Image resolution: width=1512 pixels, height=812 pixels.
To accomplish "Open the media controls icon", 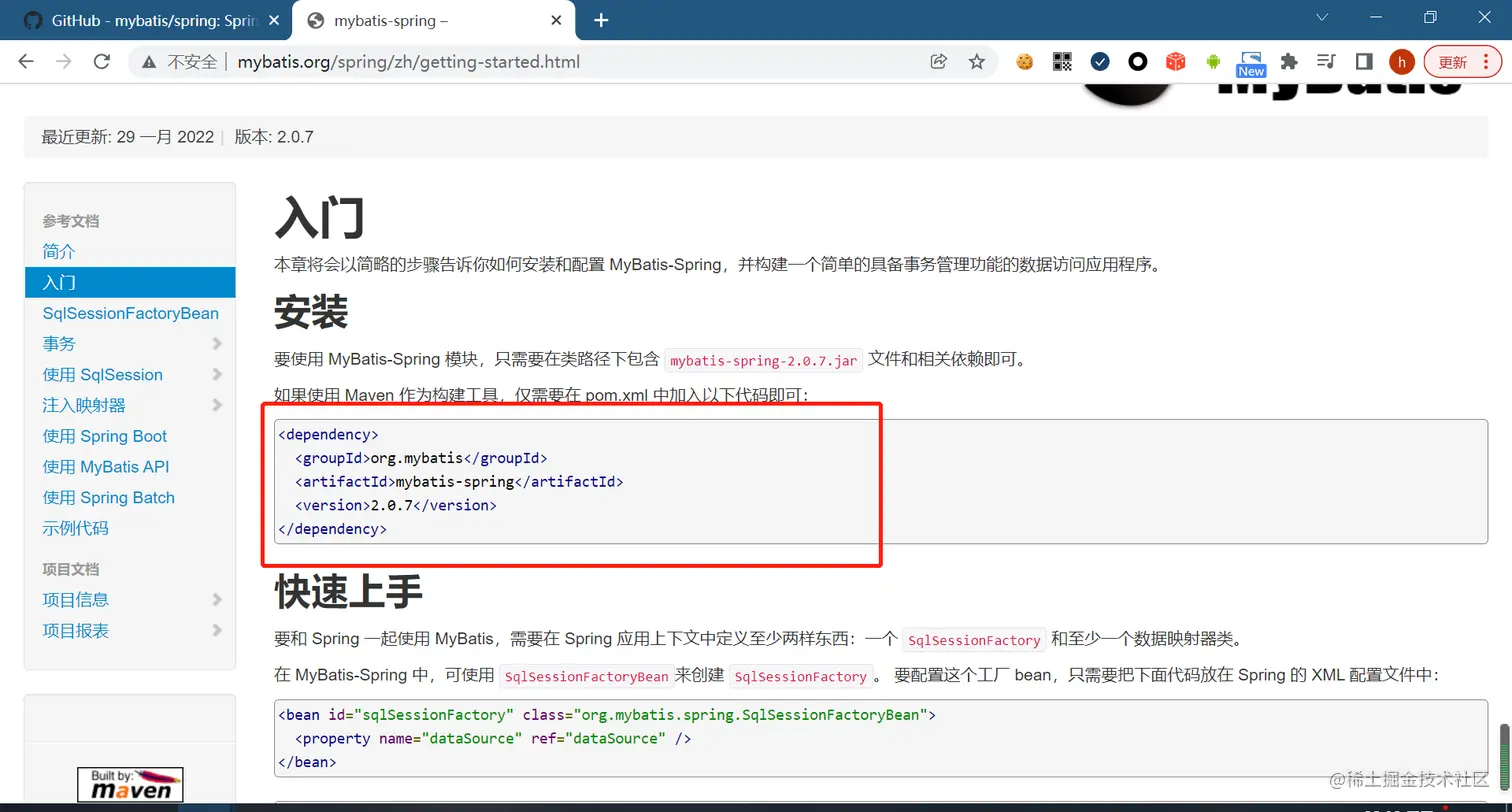I will click(1326, 62).
